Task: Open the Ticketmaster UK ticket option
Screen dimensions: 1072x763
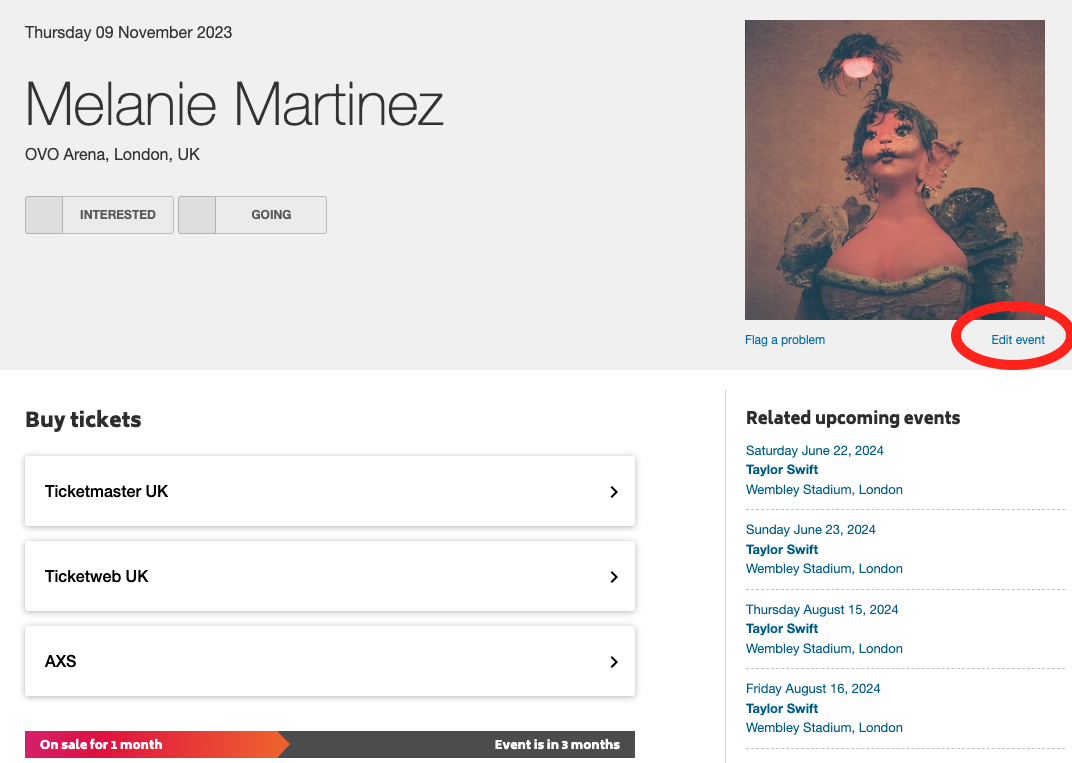Action: click(x=330, y=491)
